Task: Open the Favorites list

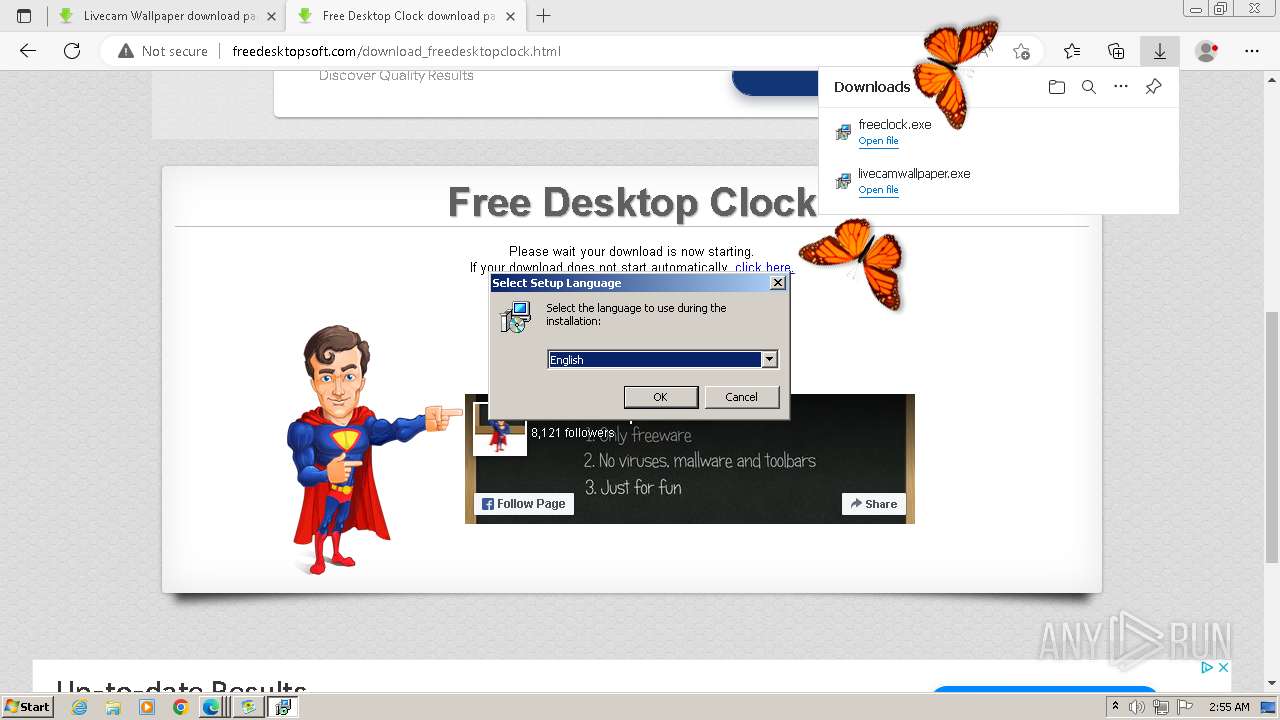Action: pyautogui.click(x=1072, y=51)
